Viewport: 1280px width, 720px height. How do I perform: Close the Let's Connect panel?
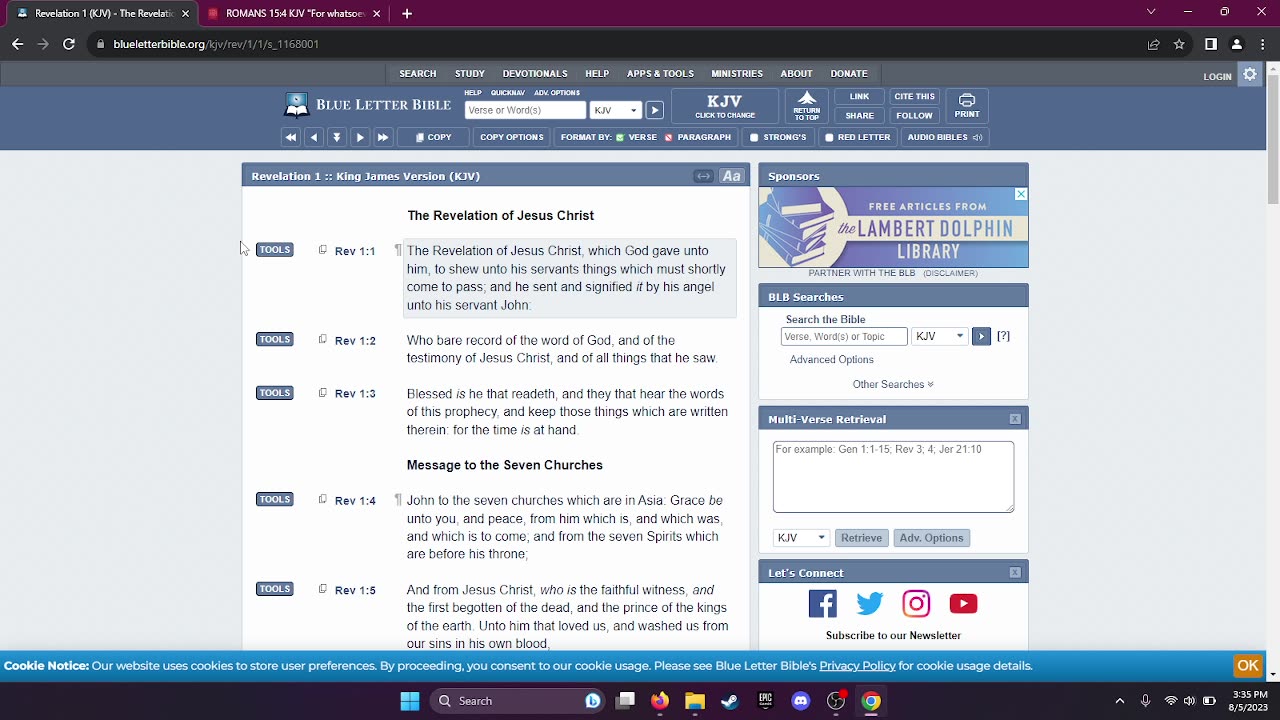point(1015,572)
